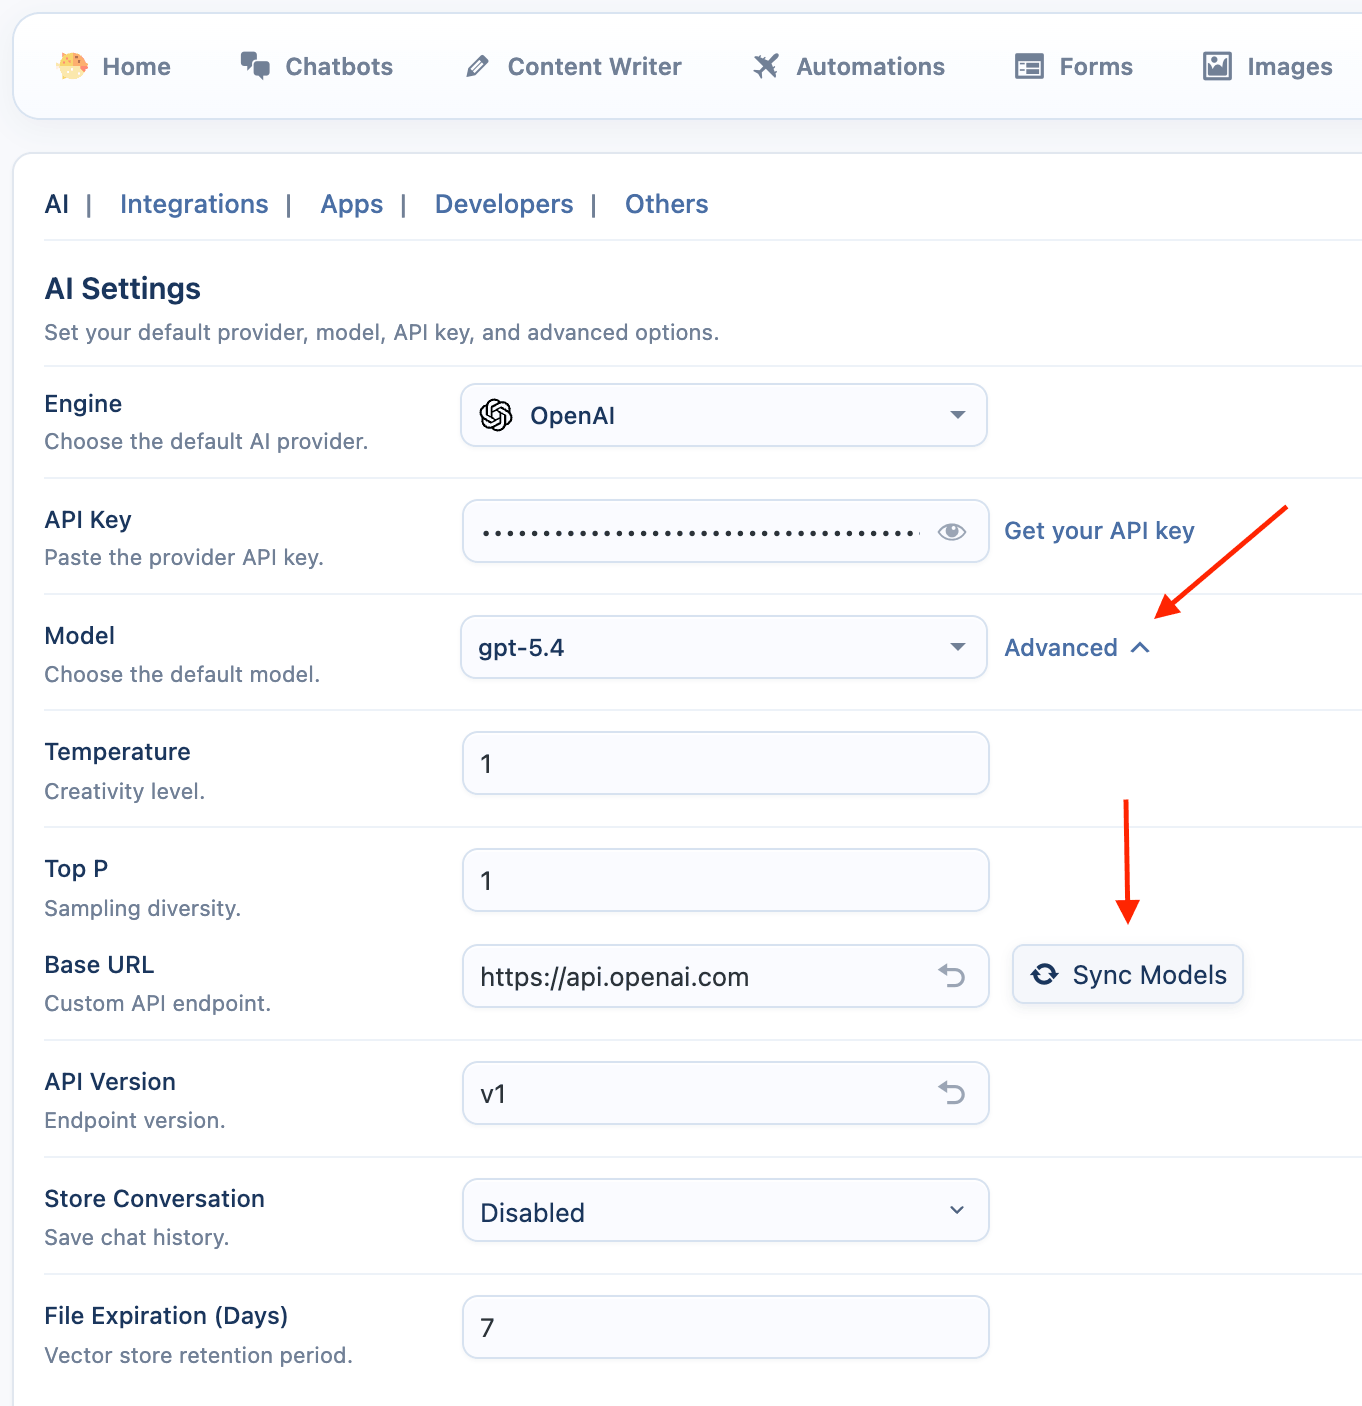1362x1406 pixels.
Task: Open the Model gpt-5.4 dropdown
Action: (723, 647)
